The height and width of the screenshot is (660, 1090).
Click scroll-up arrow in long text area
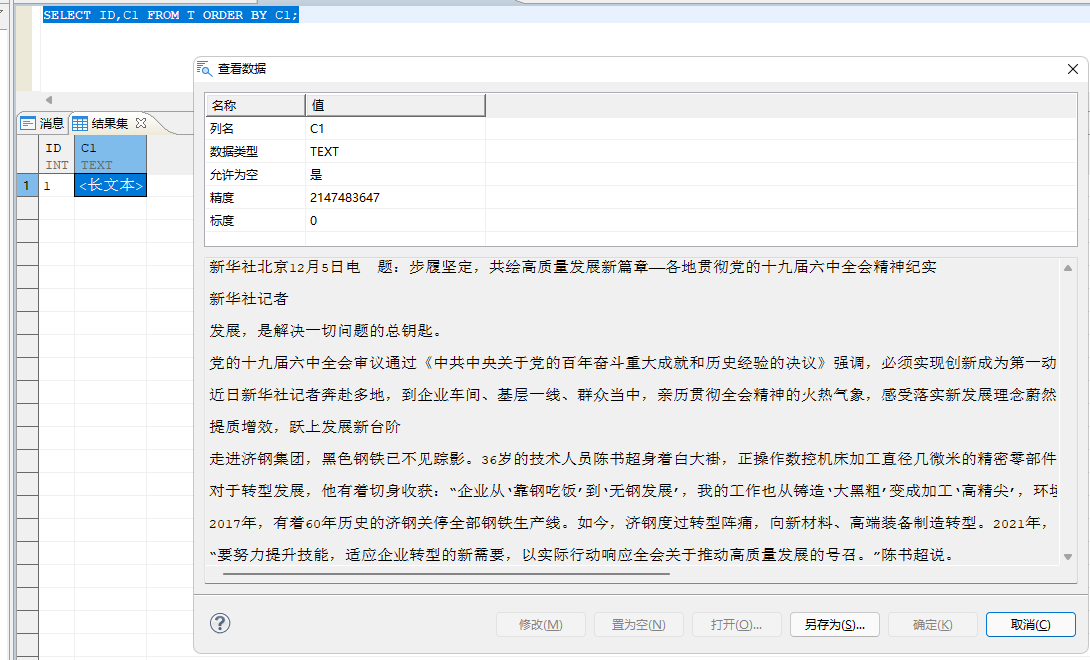point(1068,268)
